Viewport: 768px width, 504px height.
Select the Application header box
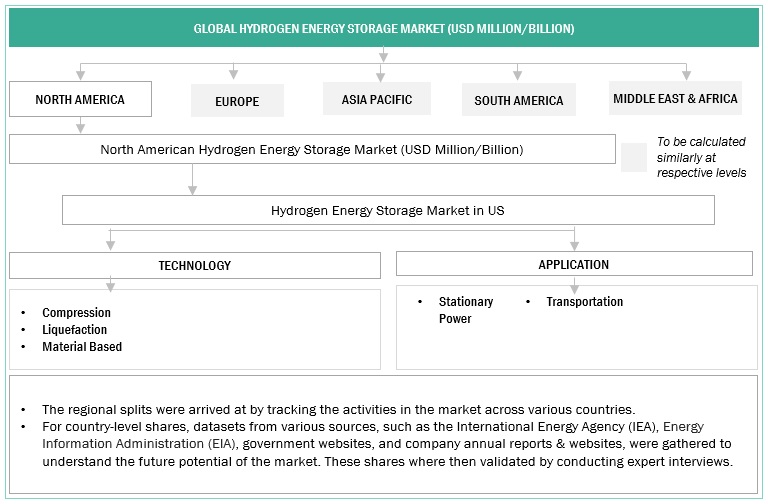[574, 264]
